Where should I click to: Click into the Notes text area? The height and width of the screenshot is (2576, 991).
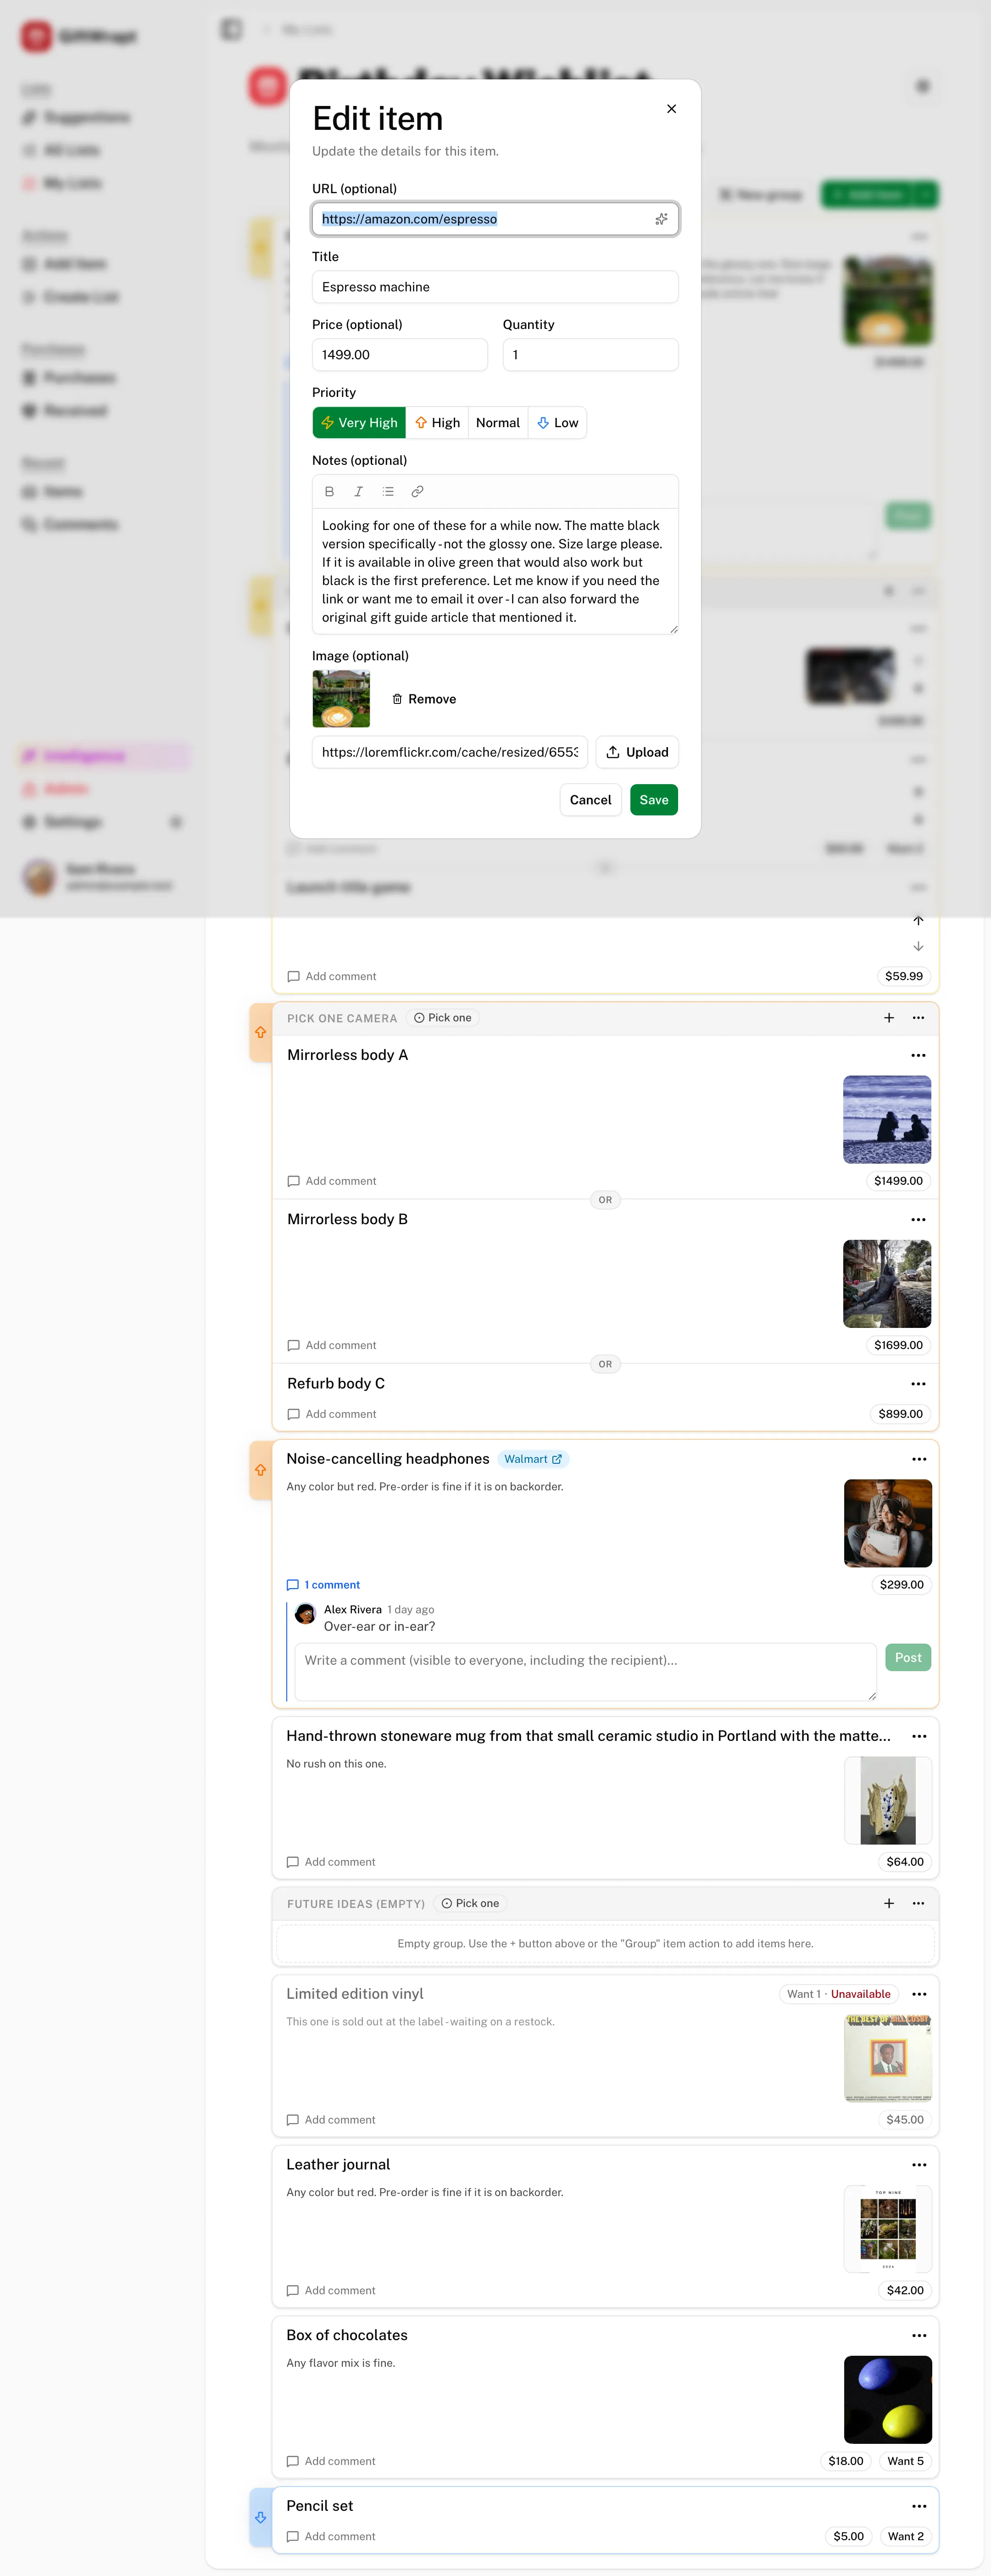coord(495,571)
